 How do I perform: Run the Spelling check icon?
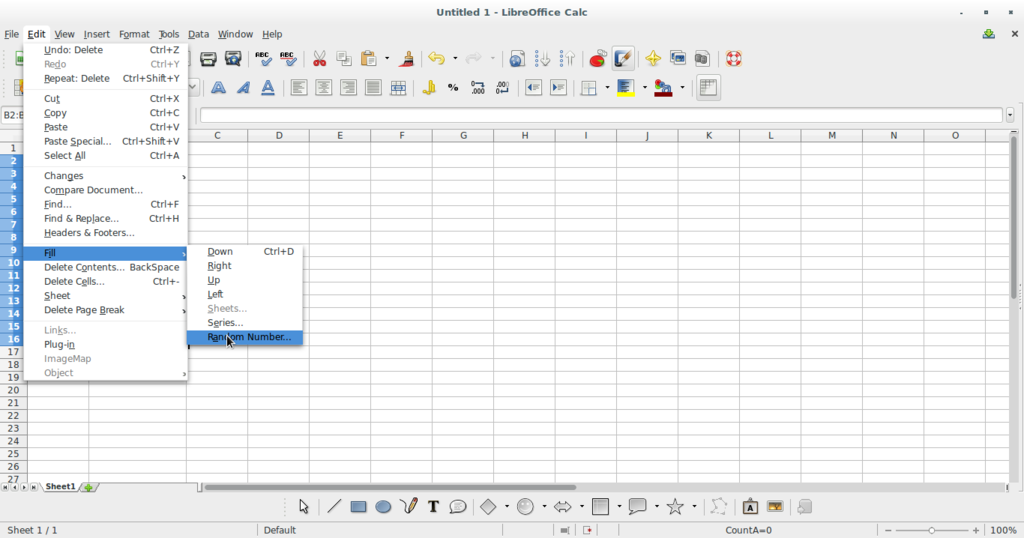point(263,59)
